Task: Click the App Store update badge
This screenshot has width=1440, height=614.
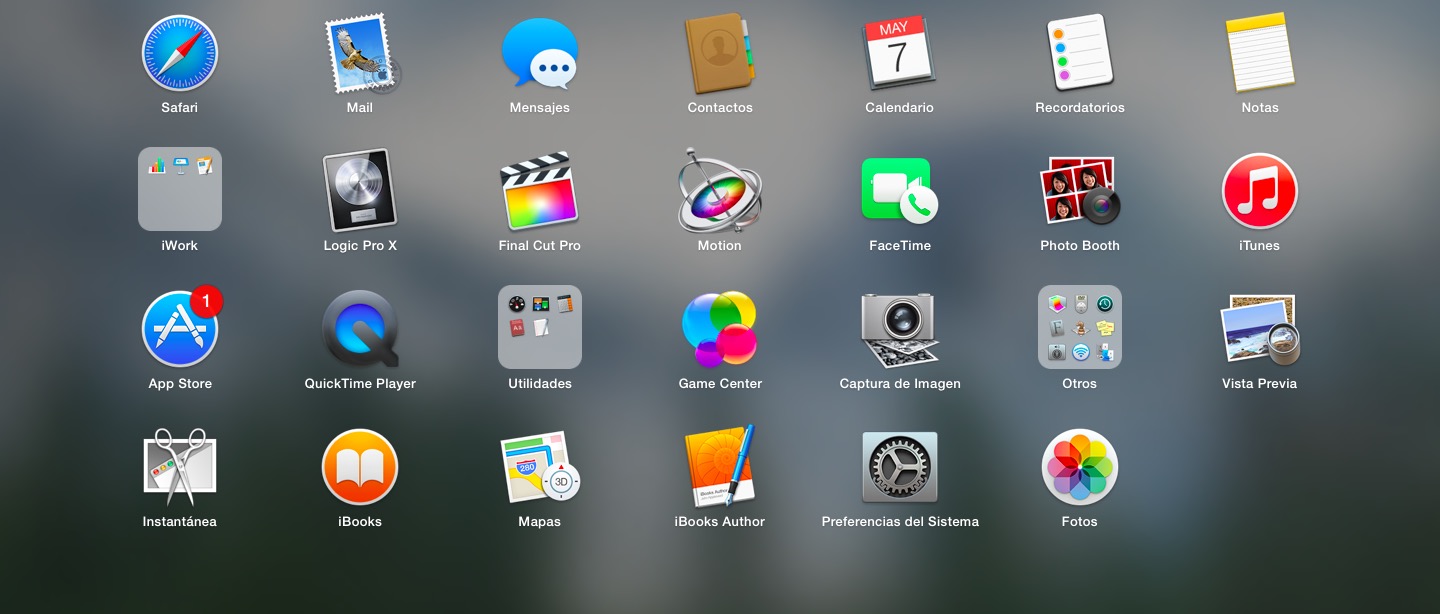Action: 206,300
